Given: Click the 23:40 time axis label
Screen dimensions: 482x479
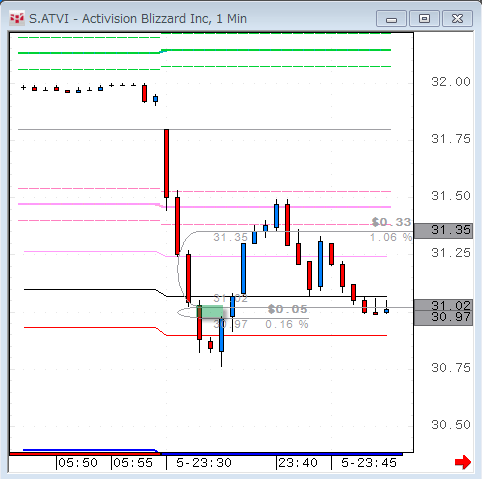Looking at the screenshot, I should pyautogui.click(x=298, y=463).
